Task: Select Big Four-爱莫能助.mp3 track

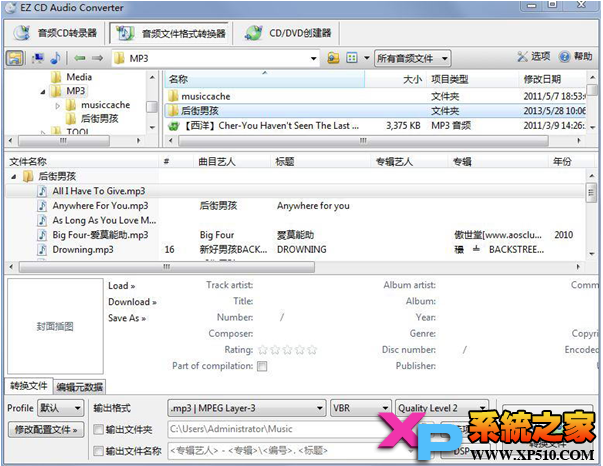Action: pos(100,235)
